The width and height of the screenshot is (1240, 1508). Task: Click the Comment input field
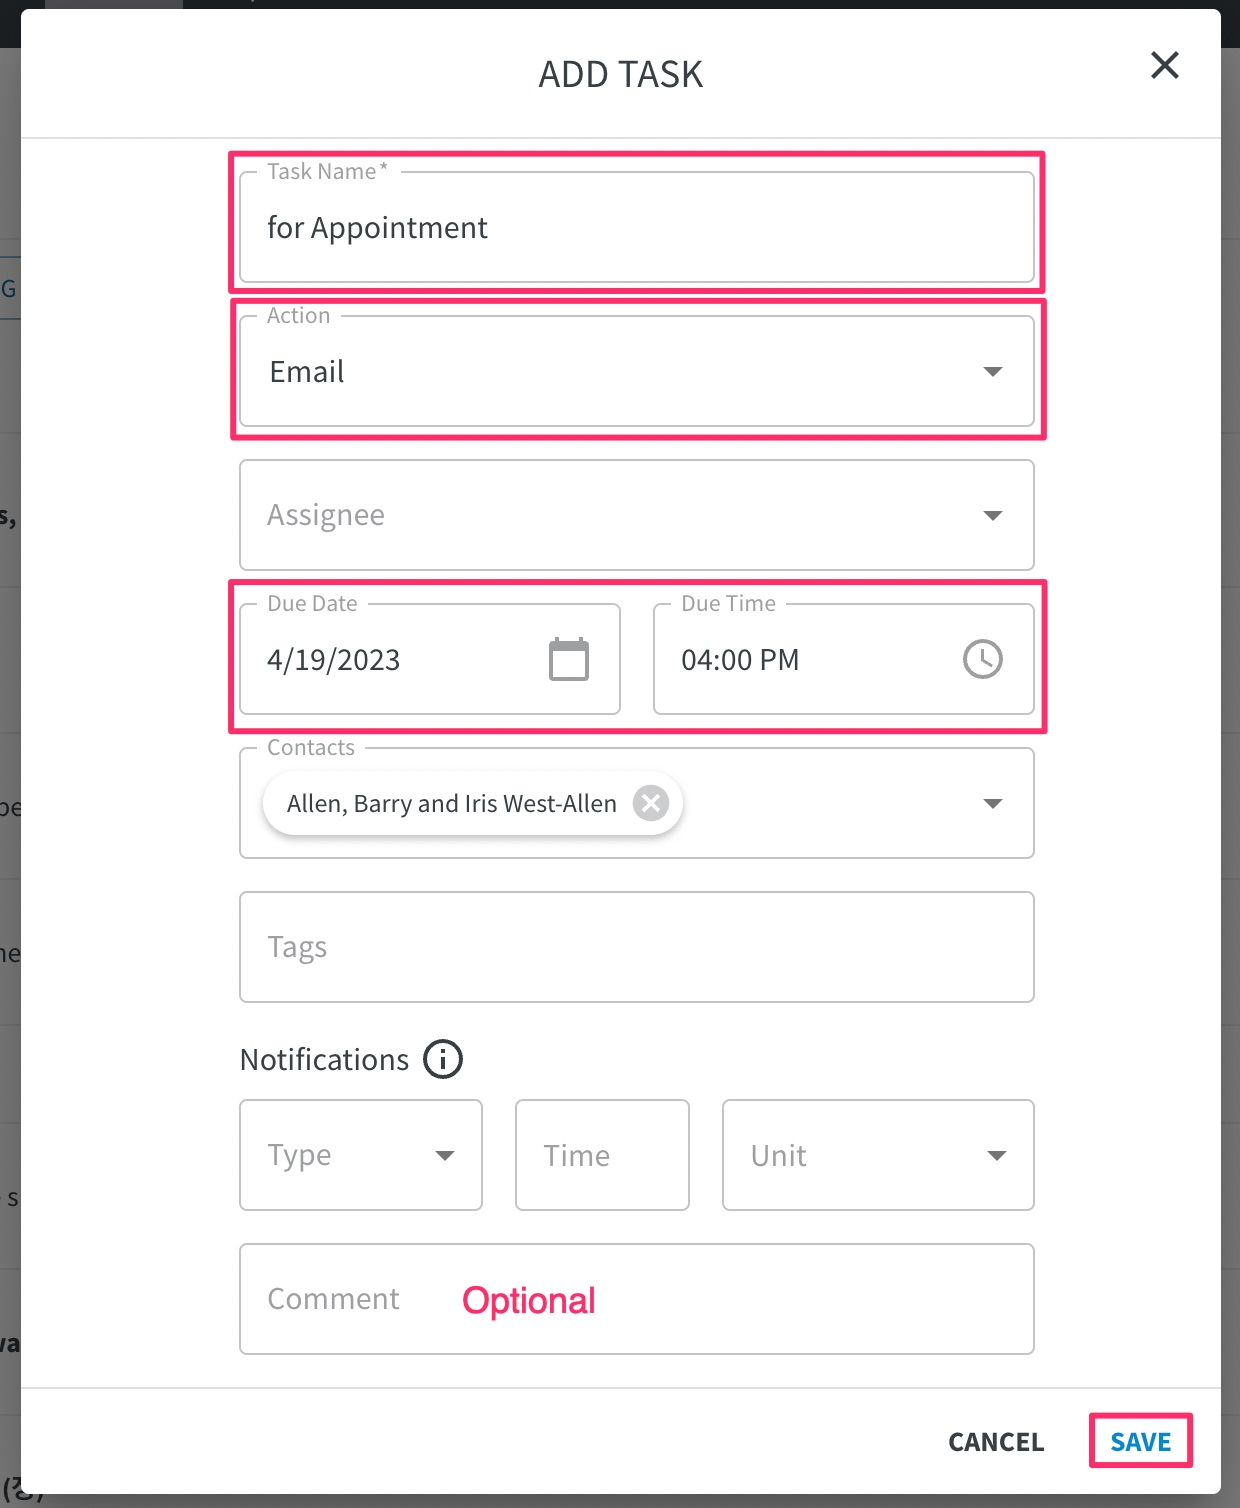point(637,1299)
